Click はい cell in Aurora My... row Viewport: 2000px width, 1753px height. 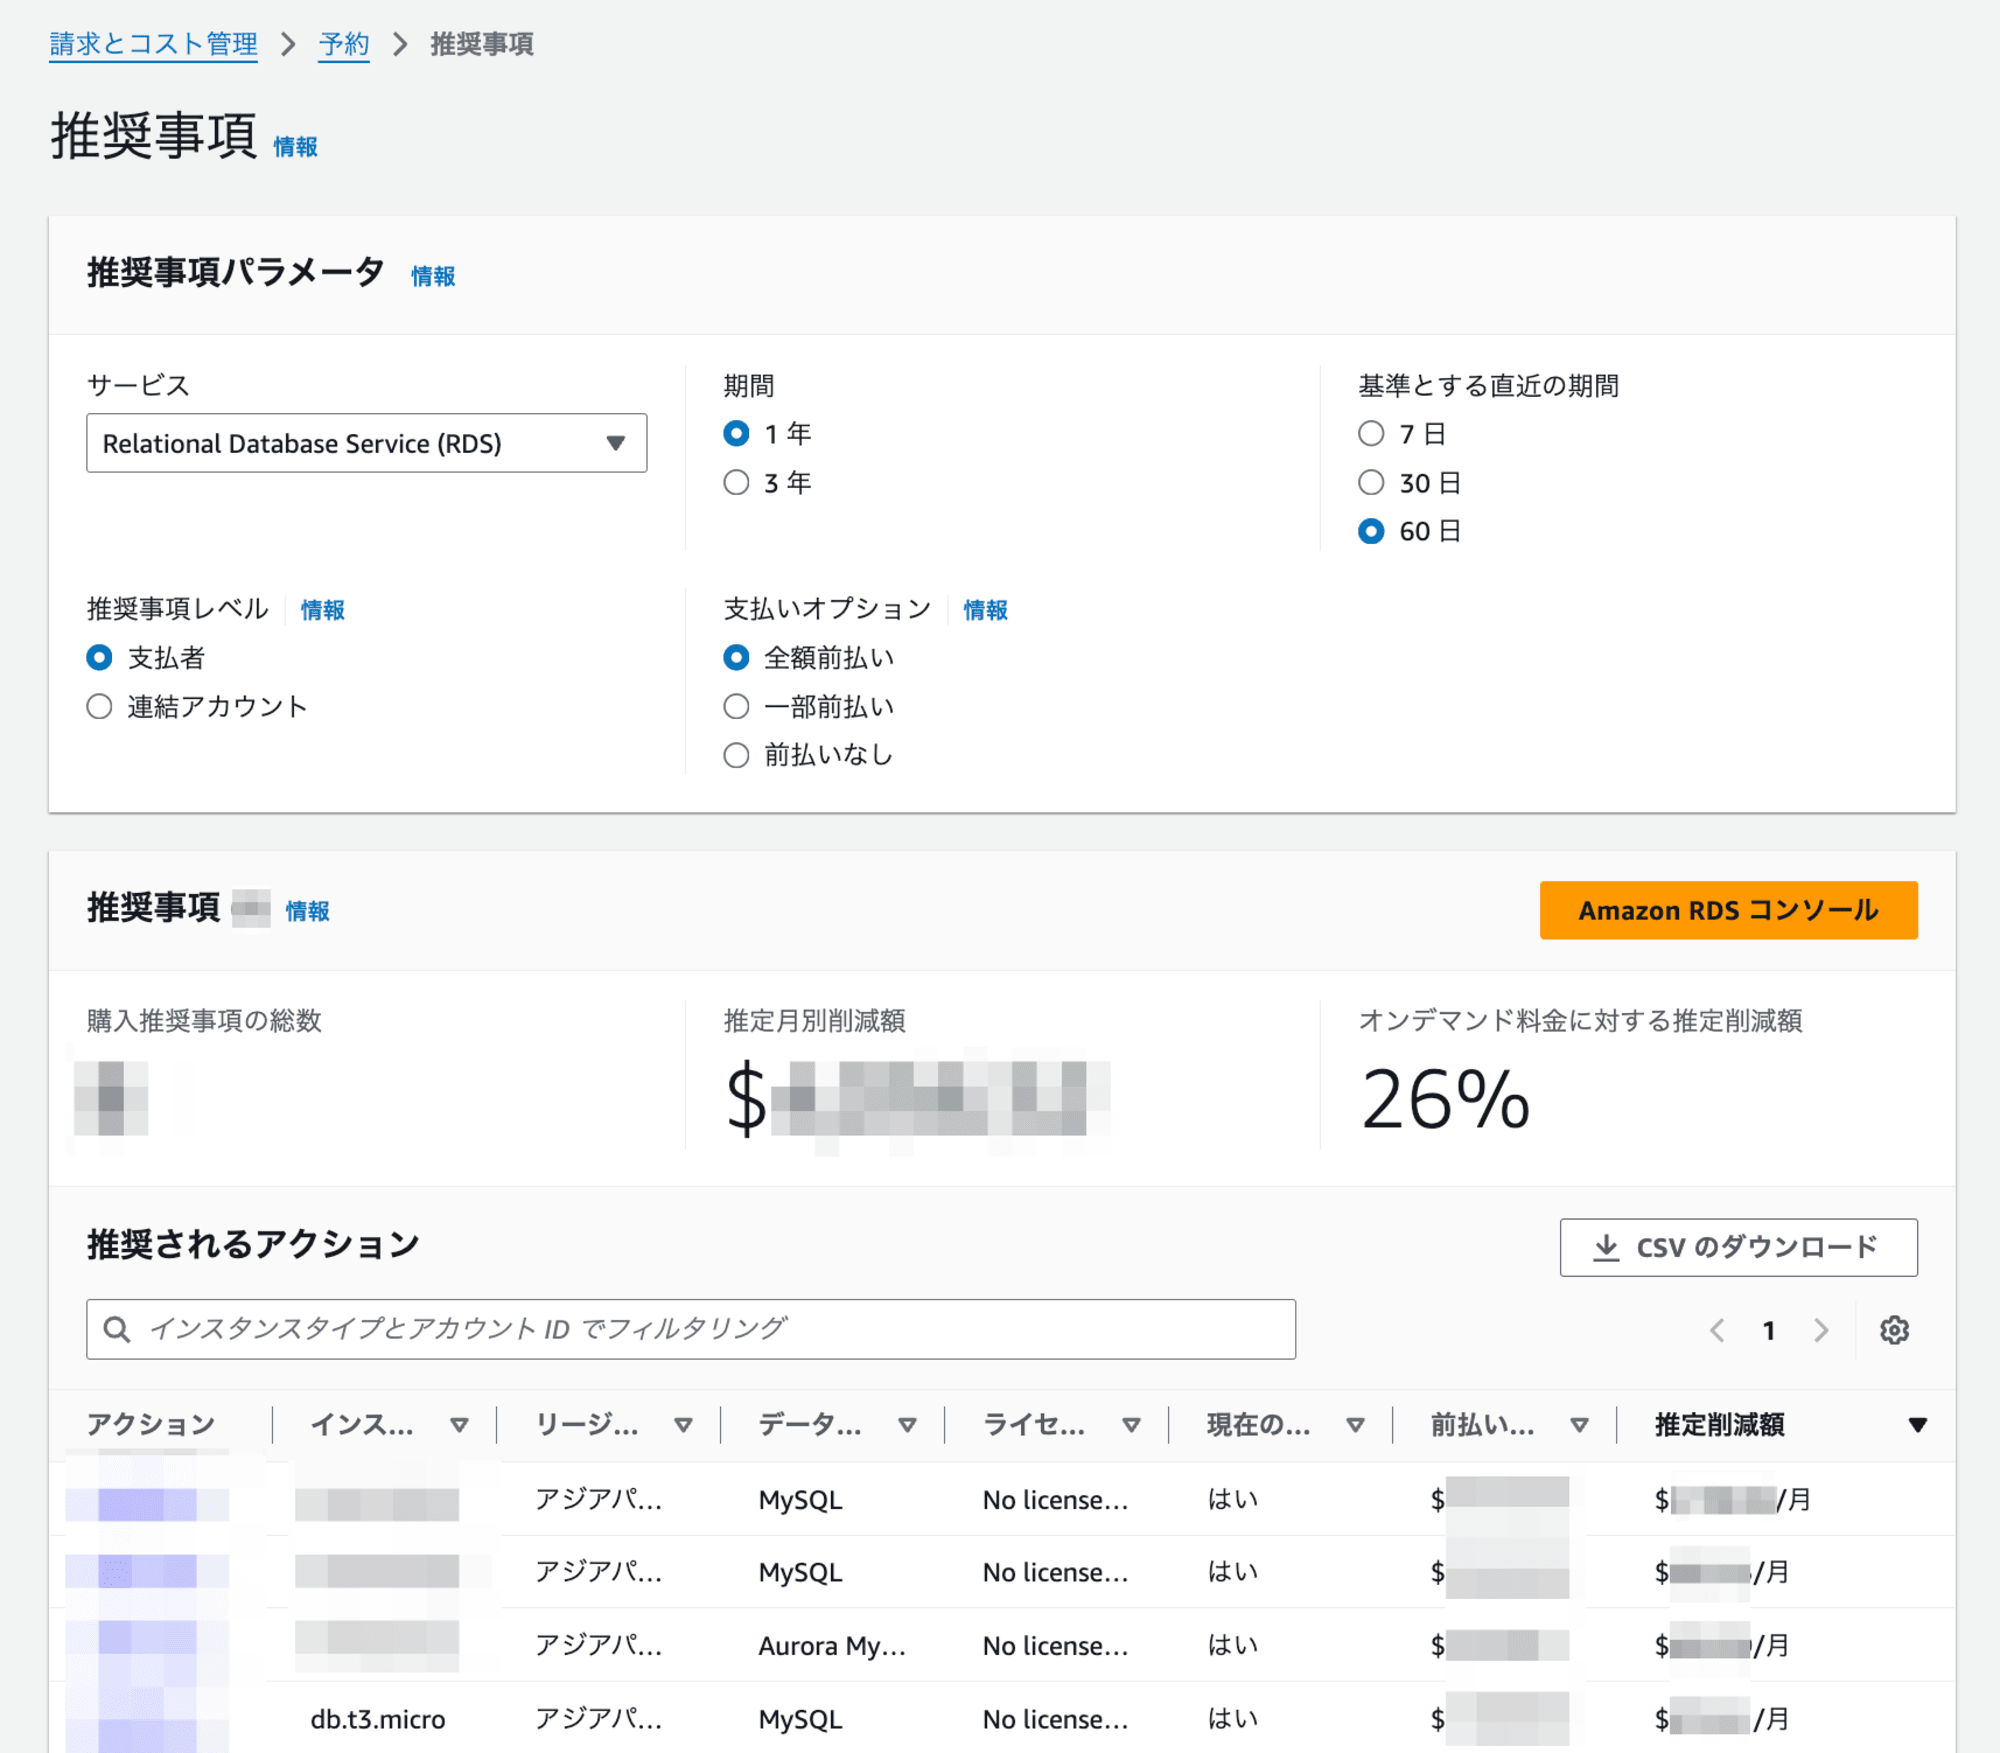point(1232,1646)
